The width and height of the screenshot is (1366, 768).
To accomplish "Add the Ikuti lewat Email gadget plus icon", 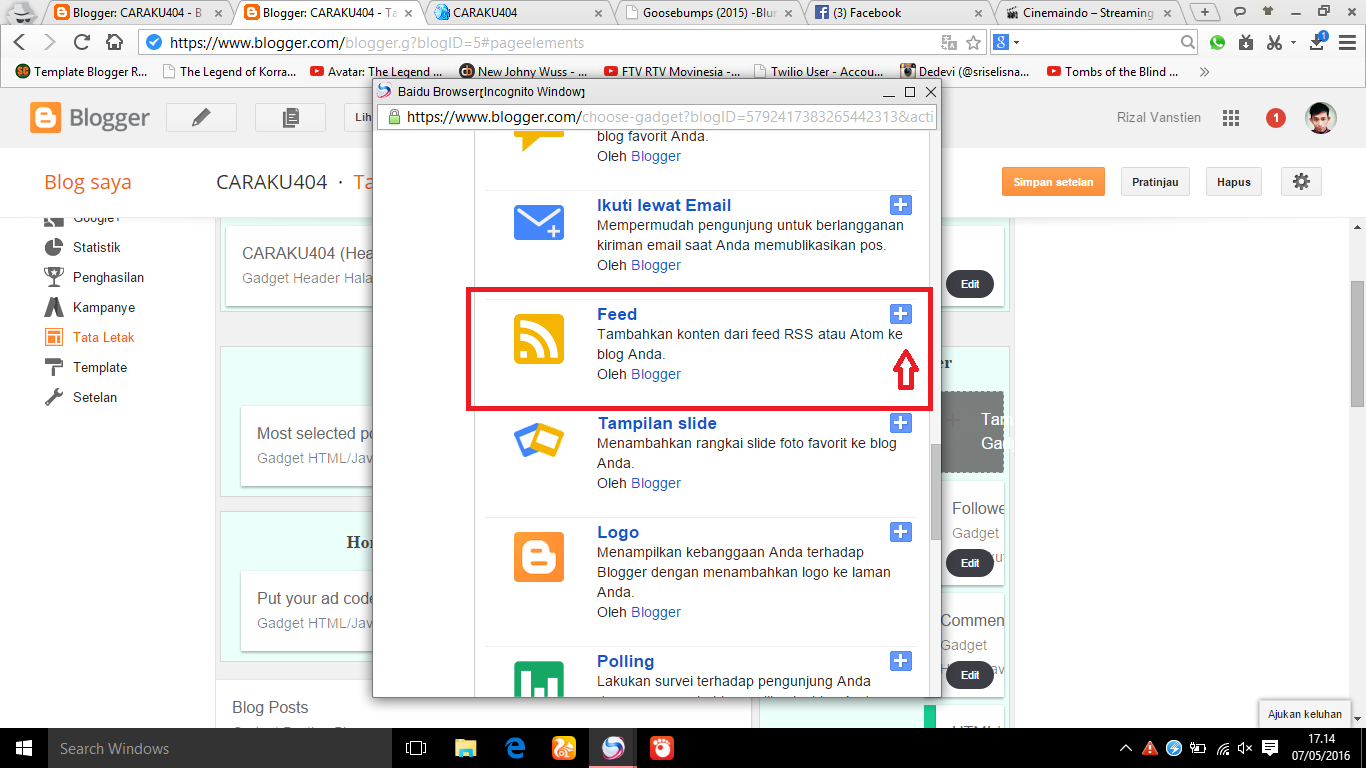I will 900,204.
